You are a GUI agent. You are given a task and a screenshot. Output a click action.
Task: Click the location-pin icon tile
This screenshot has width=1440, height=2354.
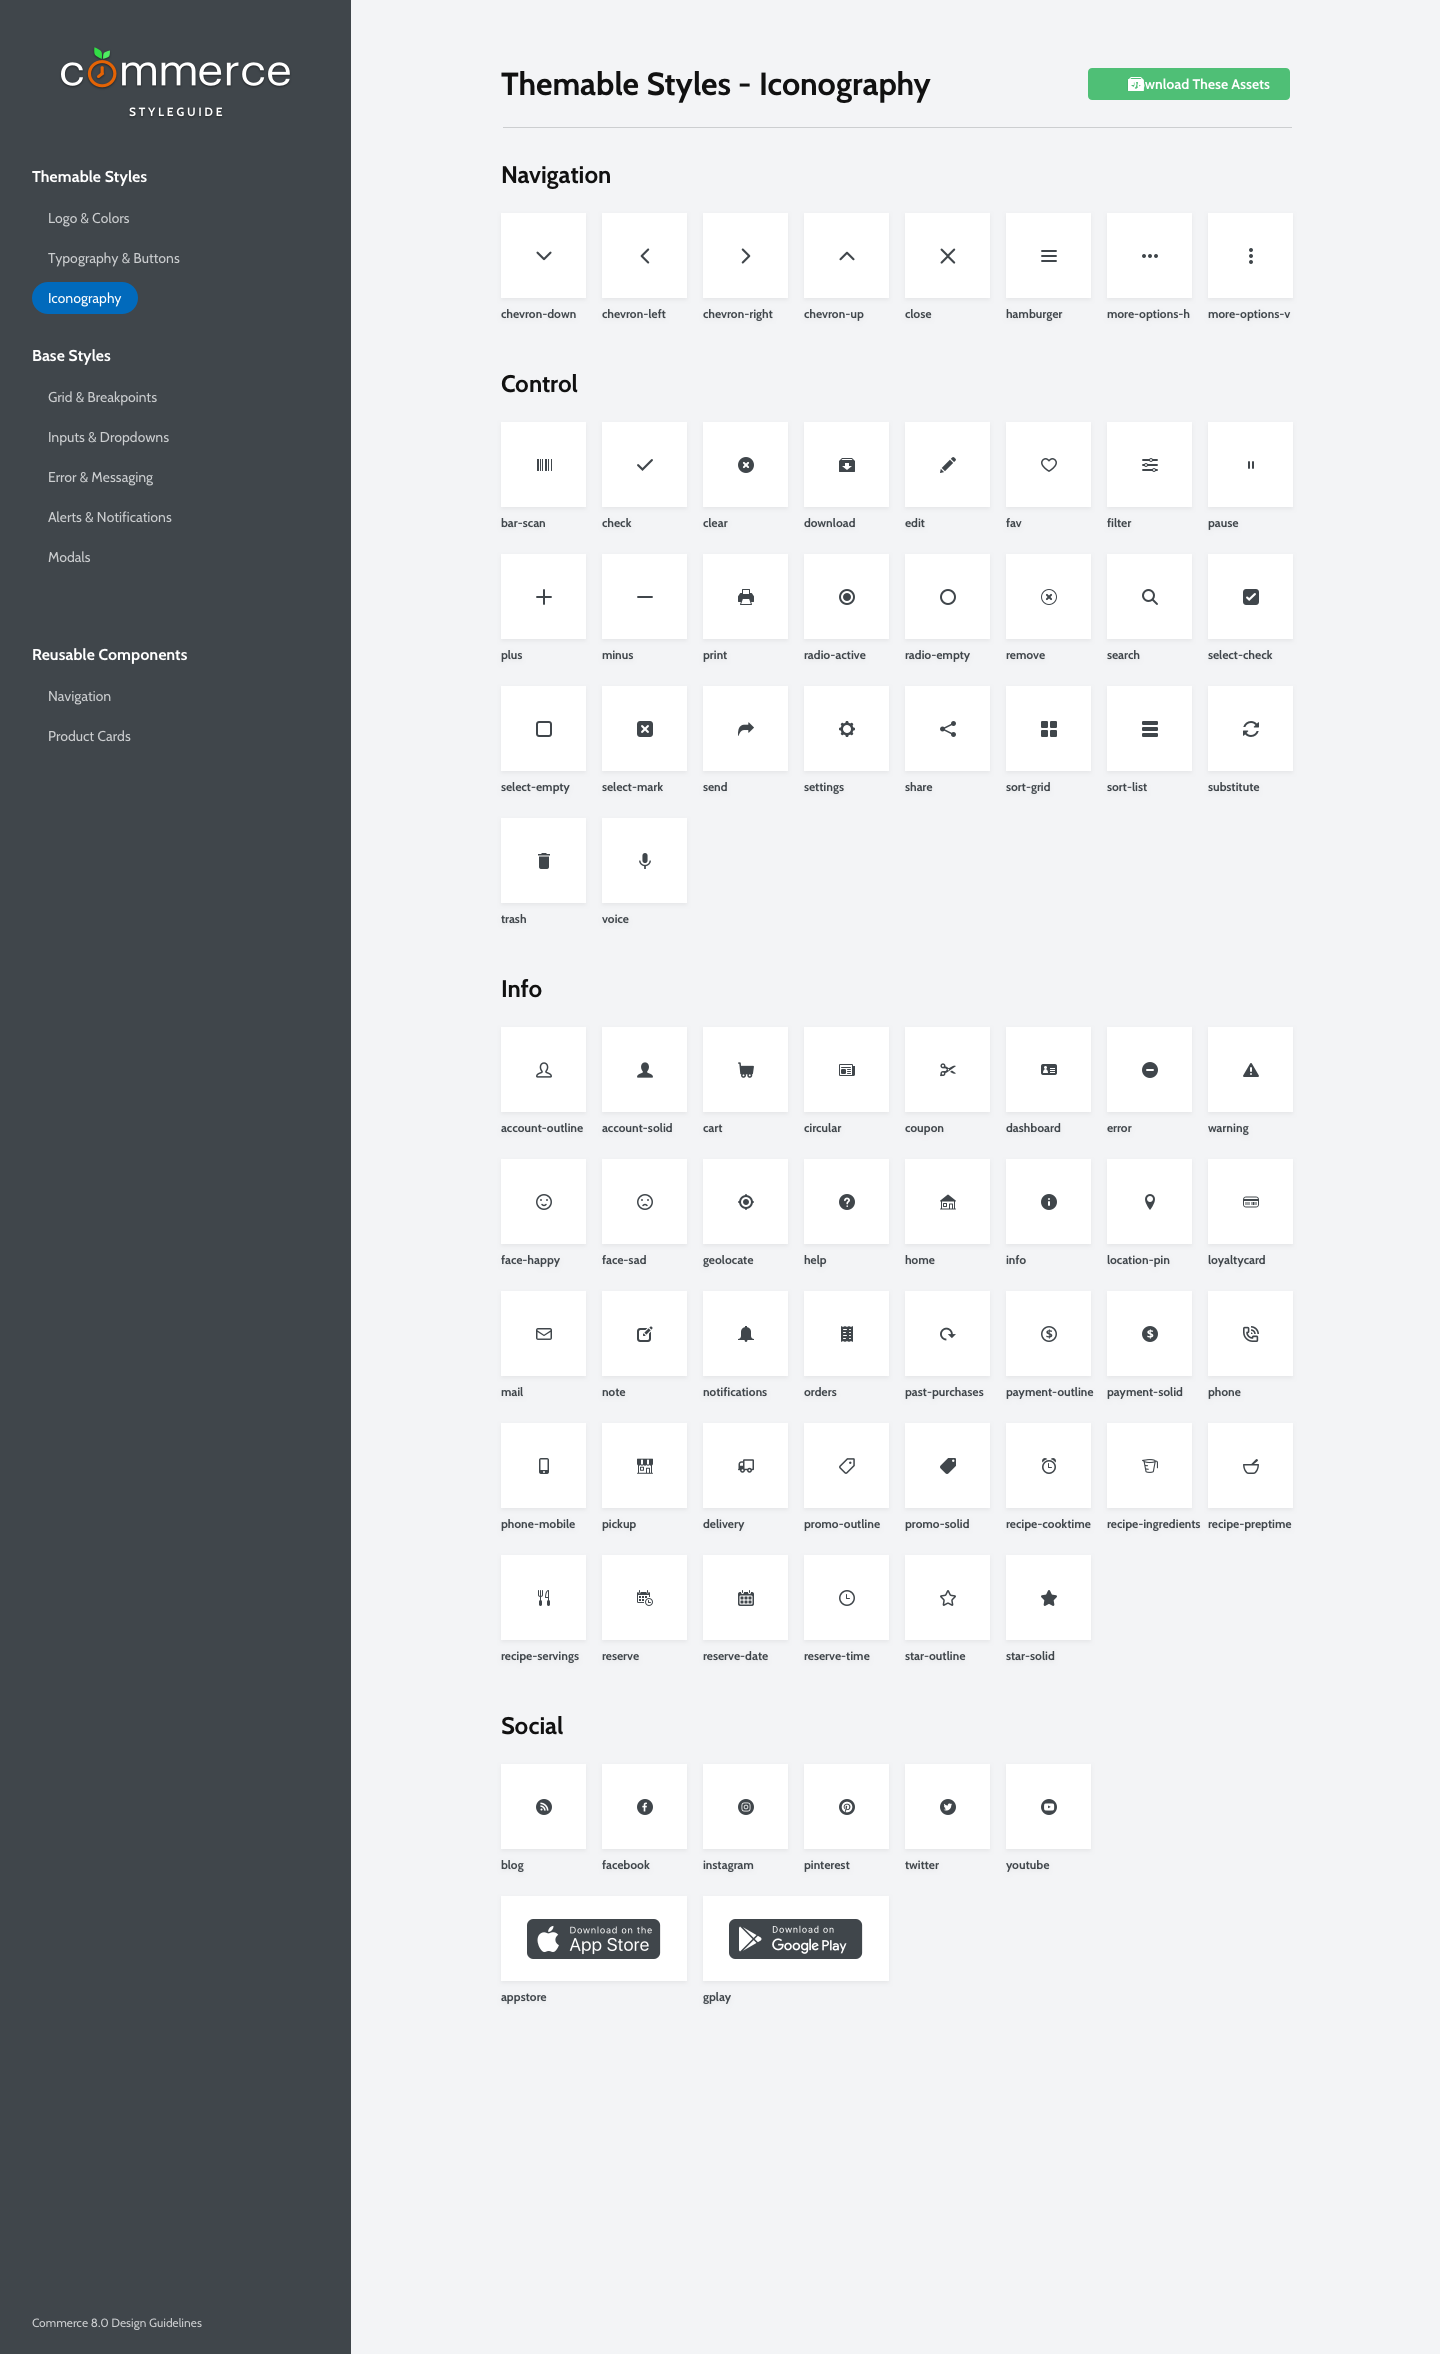pyautogui.click(x=1150, y=1202)
